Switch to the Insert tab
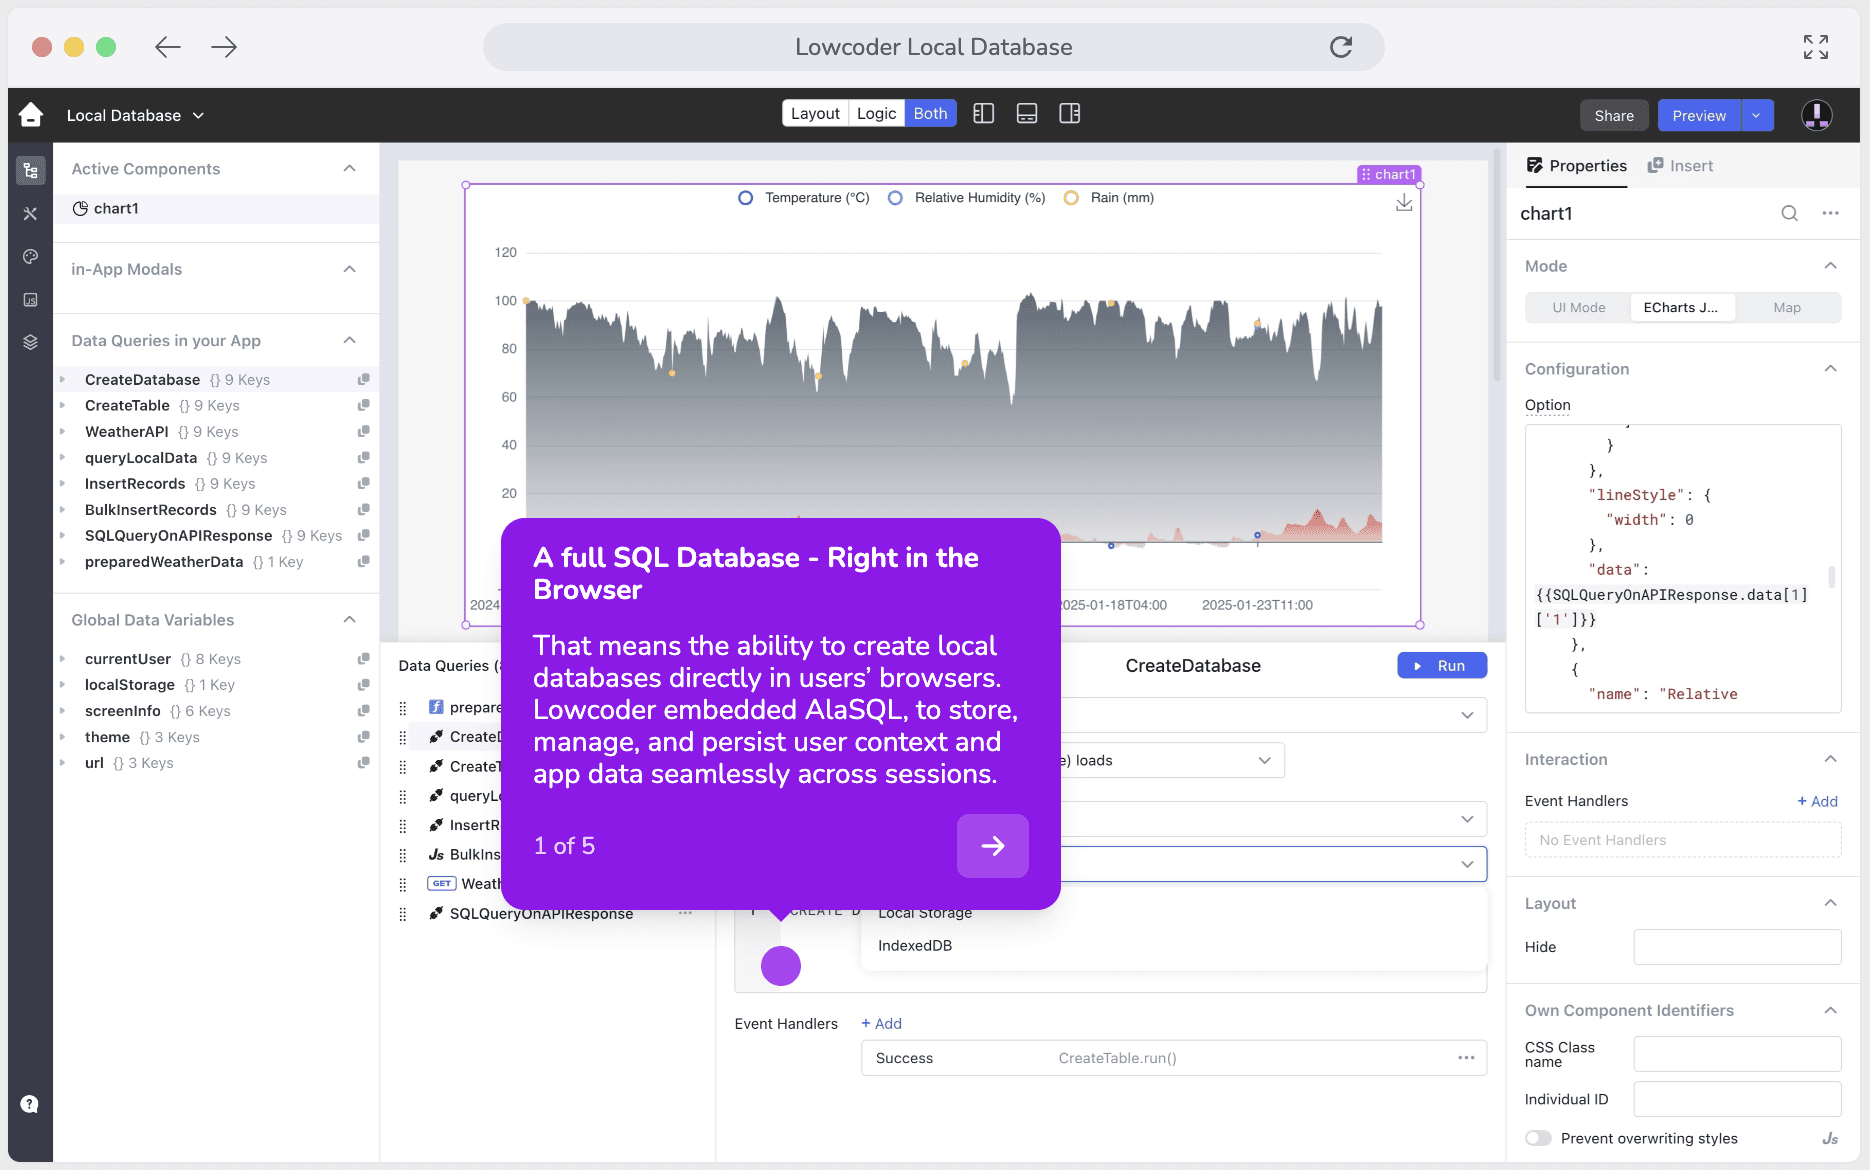 click(1680, 166)
